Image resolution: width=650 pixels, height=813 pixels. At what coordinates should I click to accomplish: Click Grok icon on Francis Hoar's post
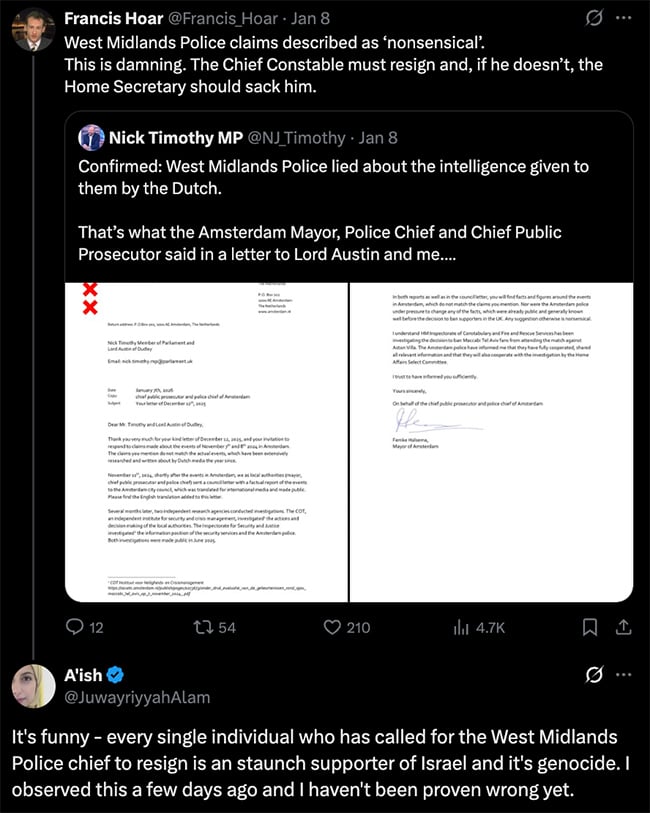click(x=594, y=19)
